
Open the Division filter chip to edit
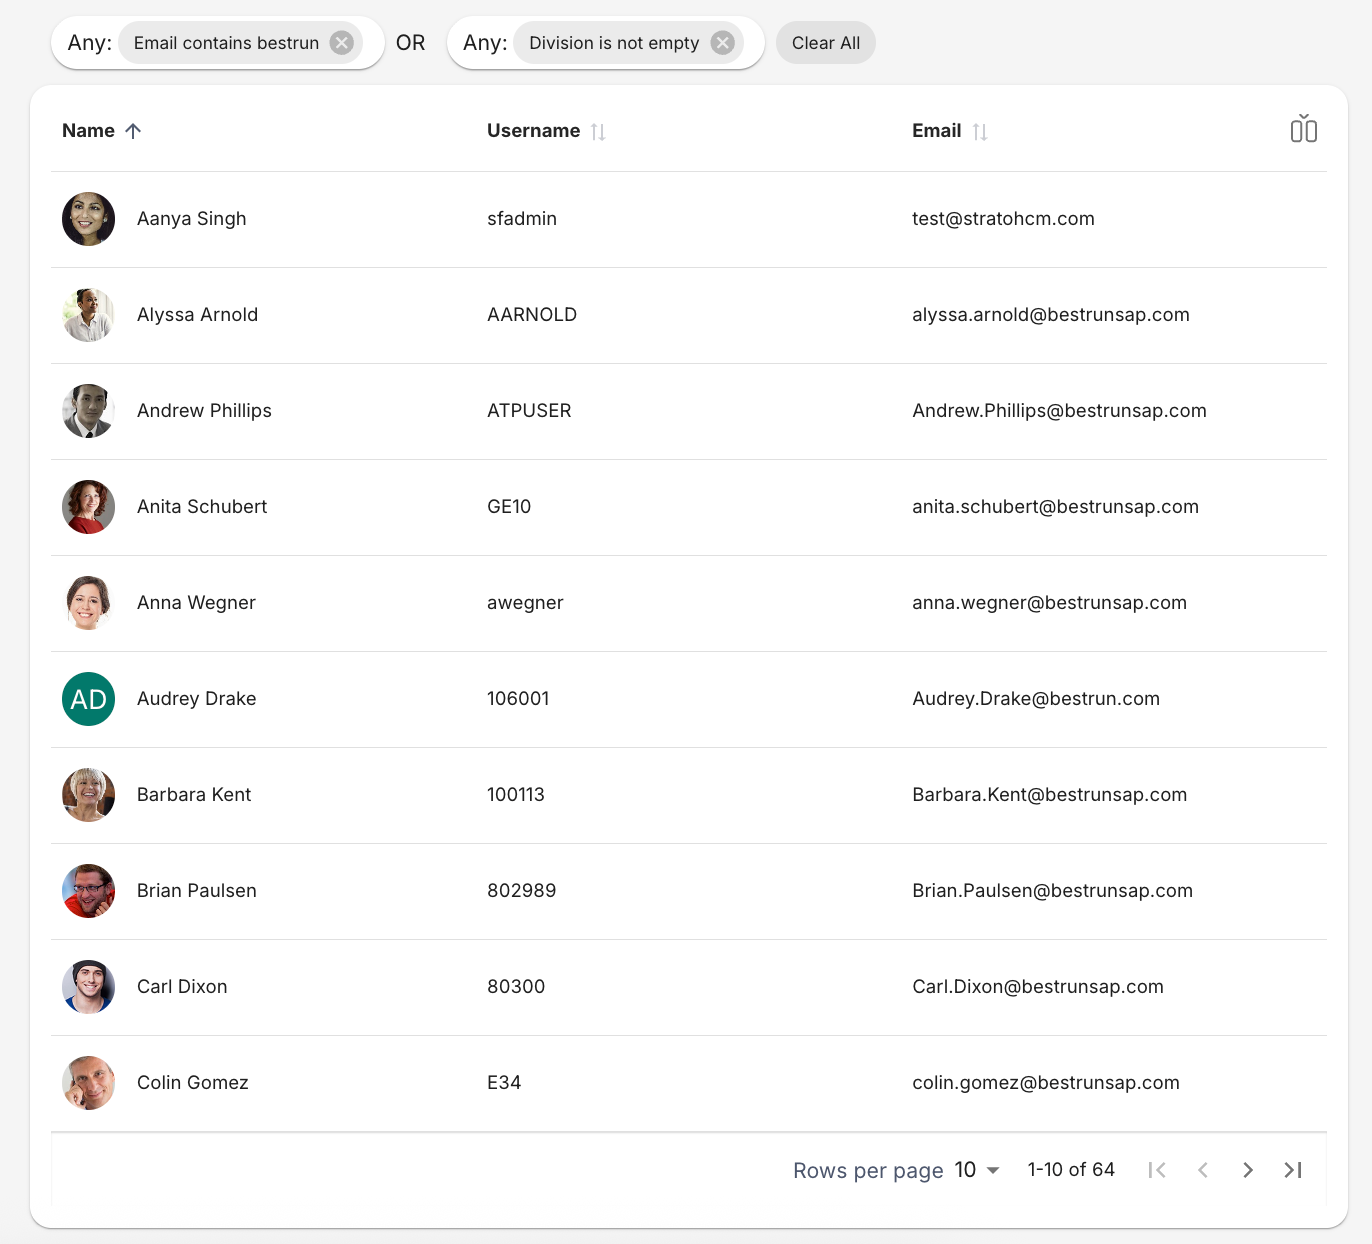coord(613,43)
